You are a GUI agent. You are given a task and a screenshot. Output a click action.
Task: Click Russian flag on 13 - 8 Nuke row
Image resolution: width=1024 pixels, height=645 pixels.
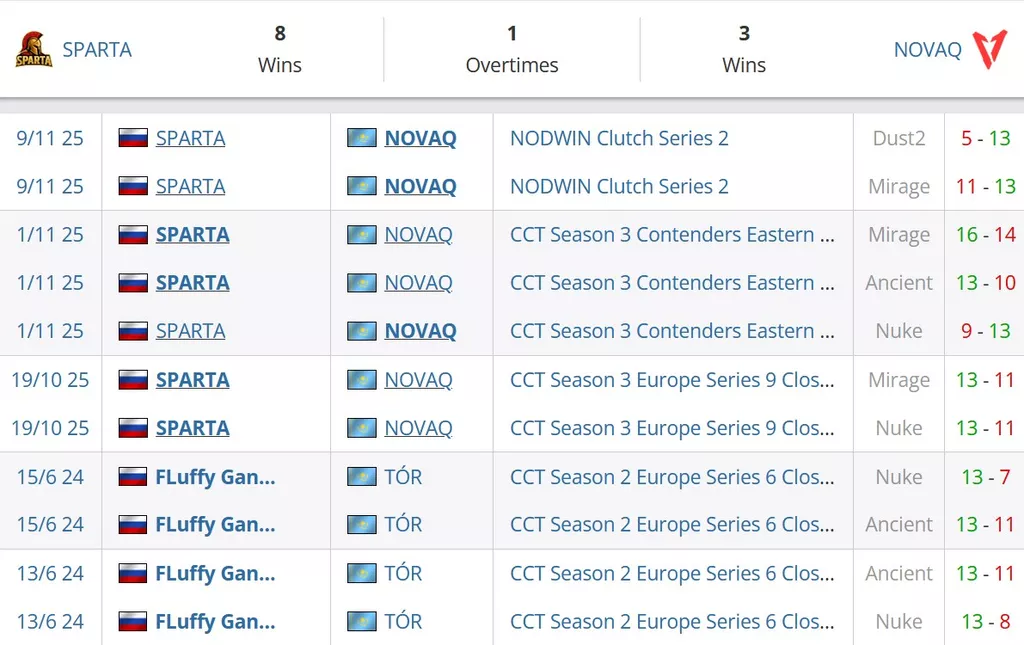(x=133, y=622)
